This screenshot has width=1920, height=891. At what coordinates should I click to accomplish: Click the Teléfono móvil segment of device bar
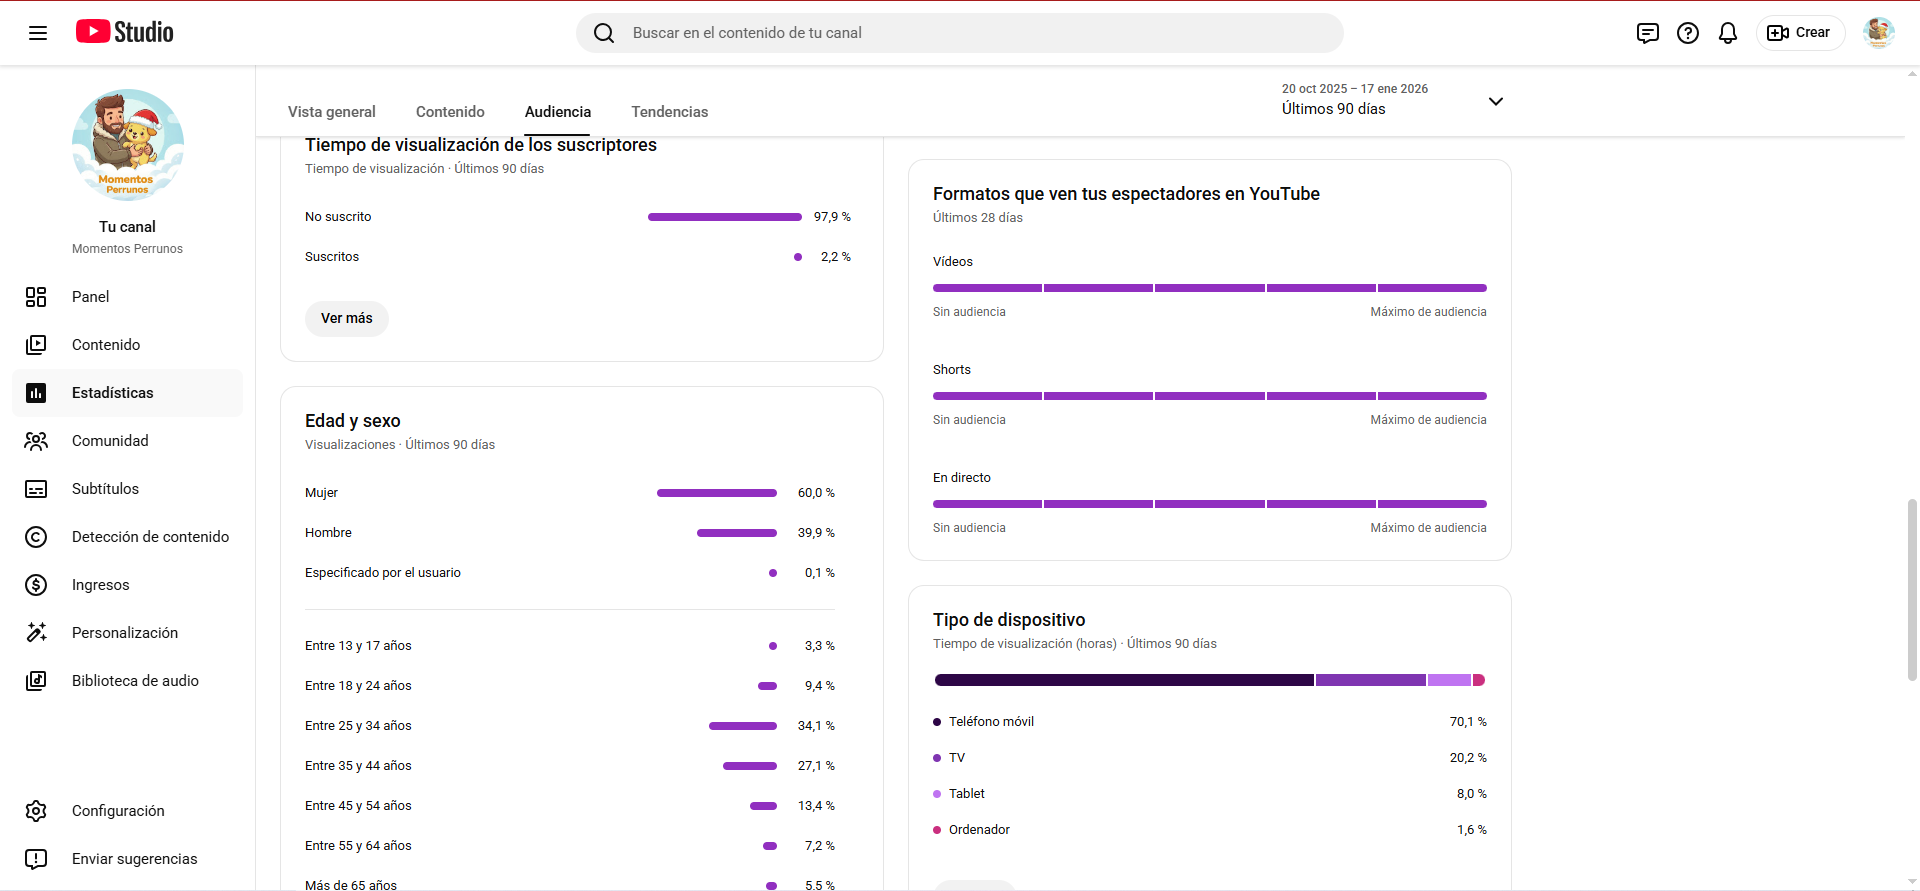point(1123,680)
